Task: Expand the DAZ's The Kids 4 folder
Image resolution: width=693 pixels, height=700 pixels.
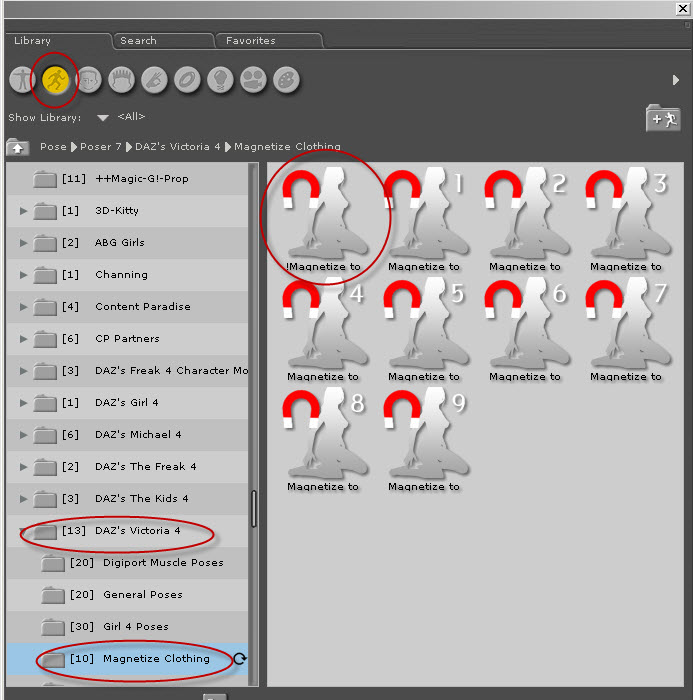Action: click(x=23, y=499)
